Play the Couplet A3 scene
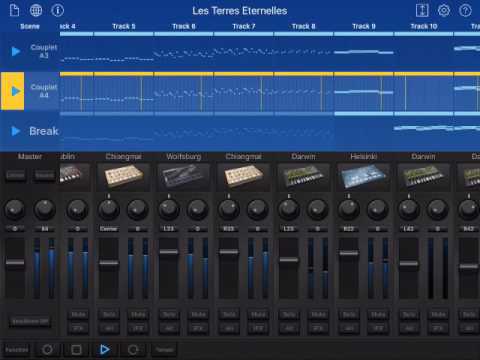Screen dimensions: 480x360 point(16,51)
